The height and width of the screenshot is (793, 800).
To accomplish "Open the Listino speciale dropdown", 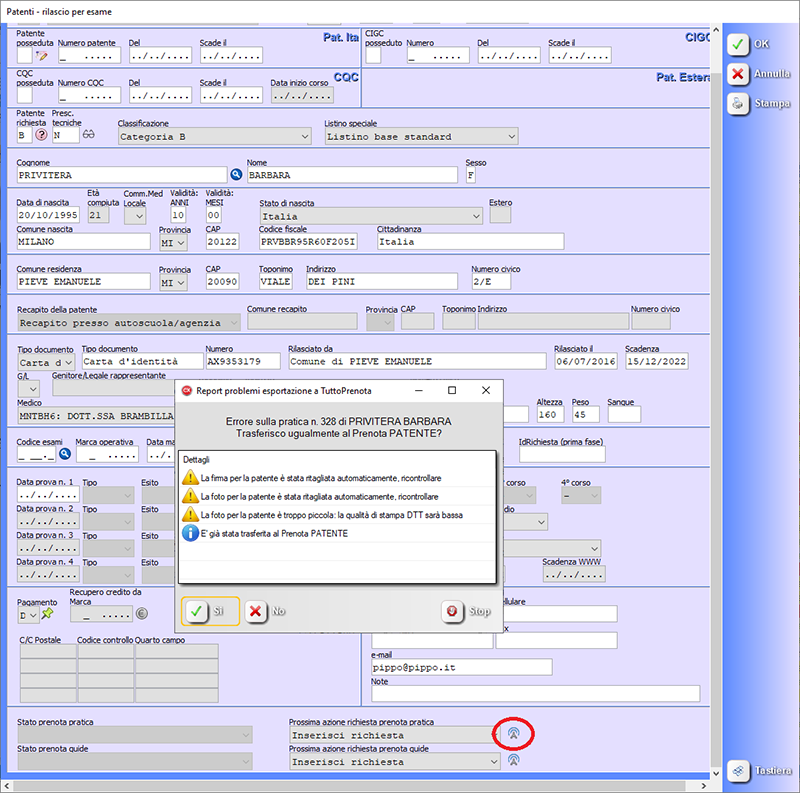I will (x=421, y=136).
